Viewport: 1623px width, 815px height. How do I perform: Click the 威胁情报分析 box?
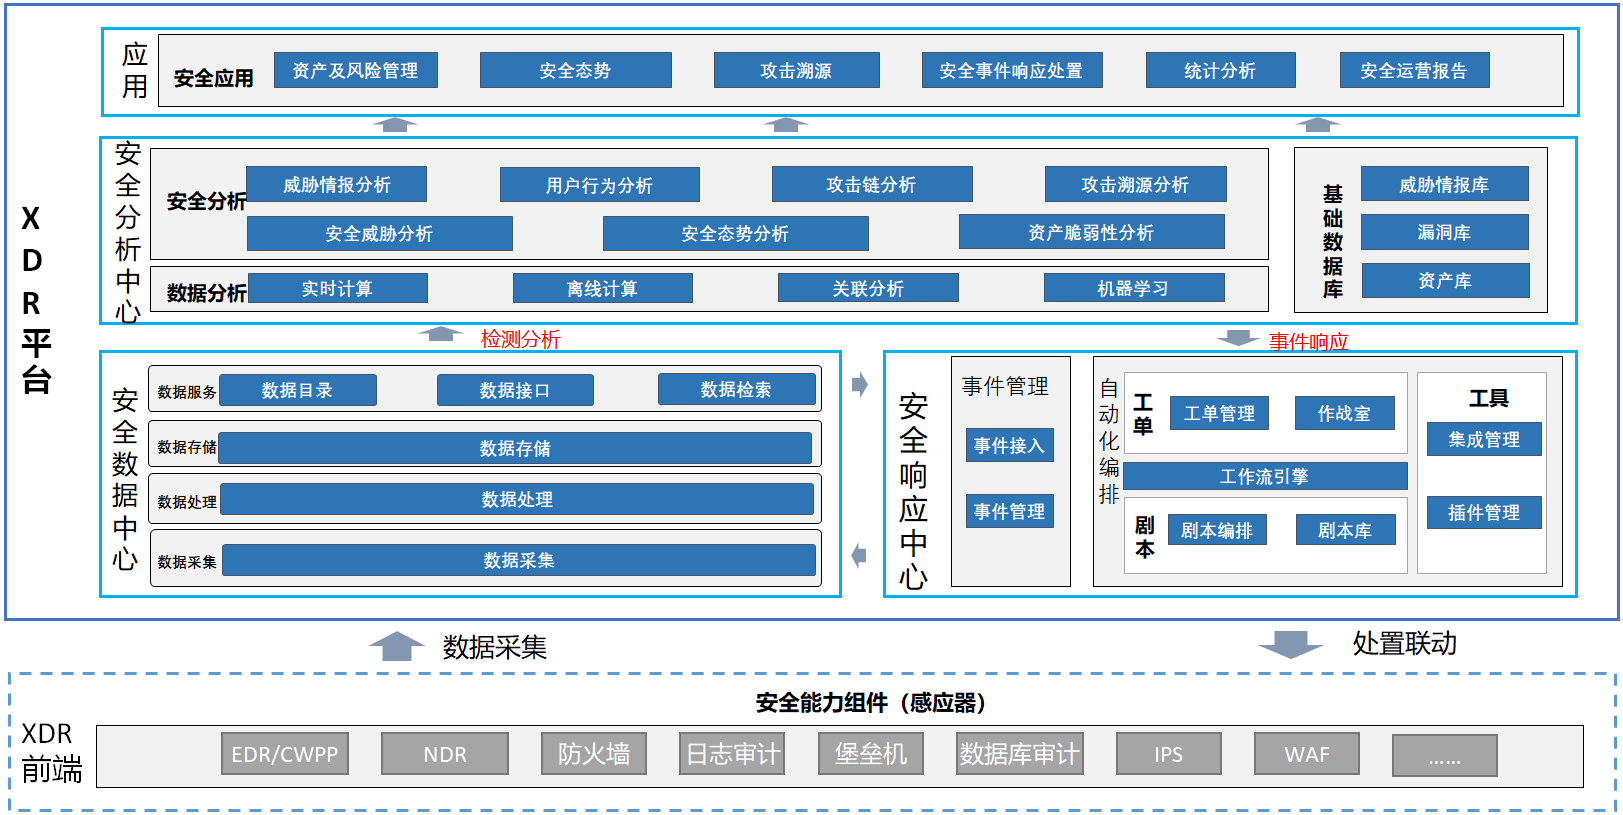336,185
